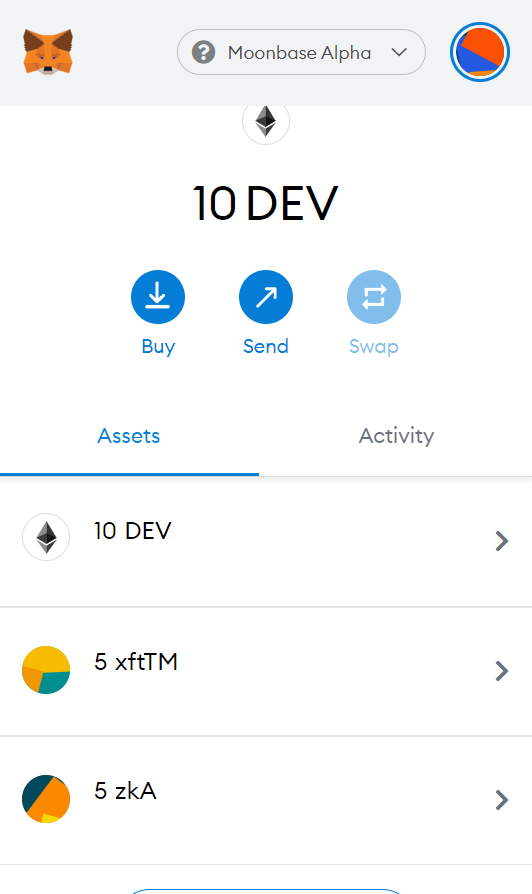Click the large 10 DEV balance
The height and width of the screenshot is (894, 532).
[266, 203]
